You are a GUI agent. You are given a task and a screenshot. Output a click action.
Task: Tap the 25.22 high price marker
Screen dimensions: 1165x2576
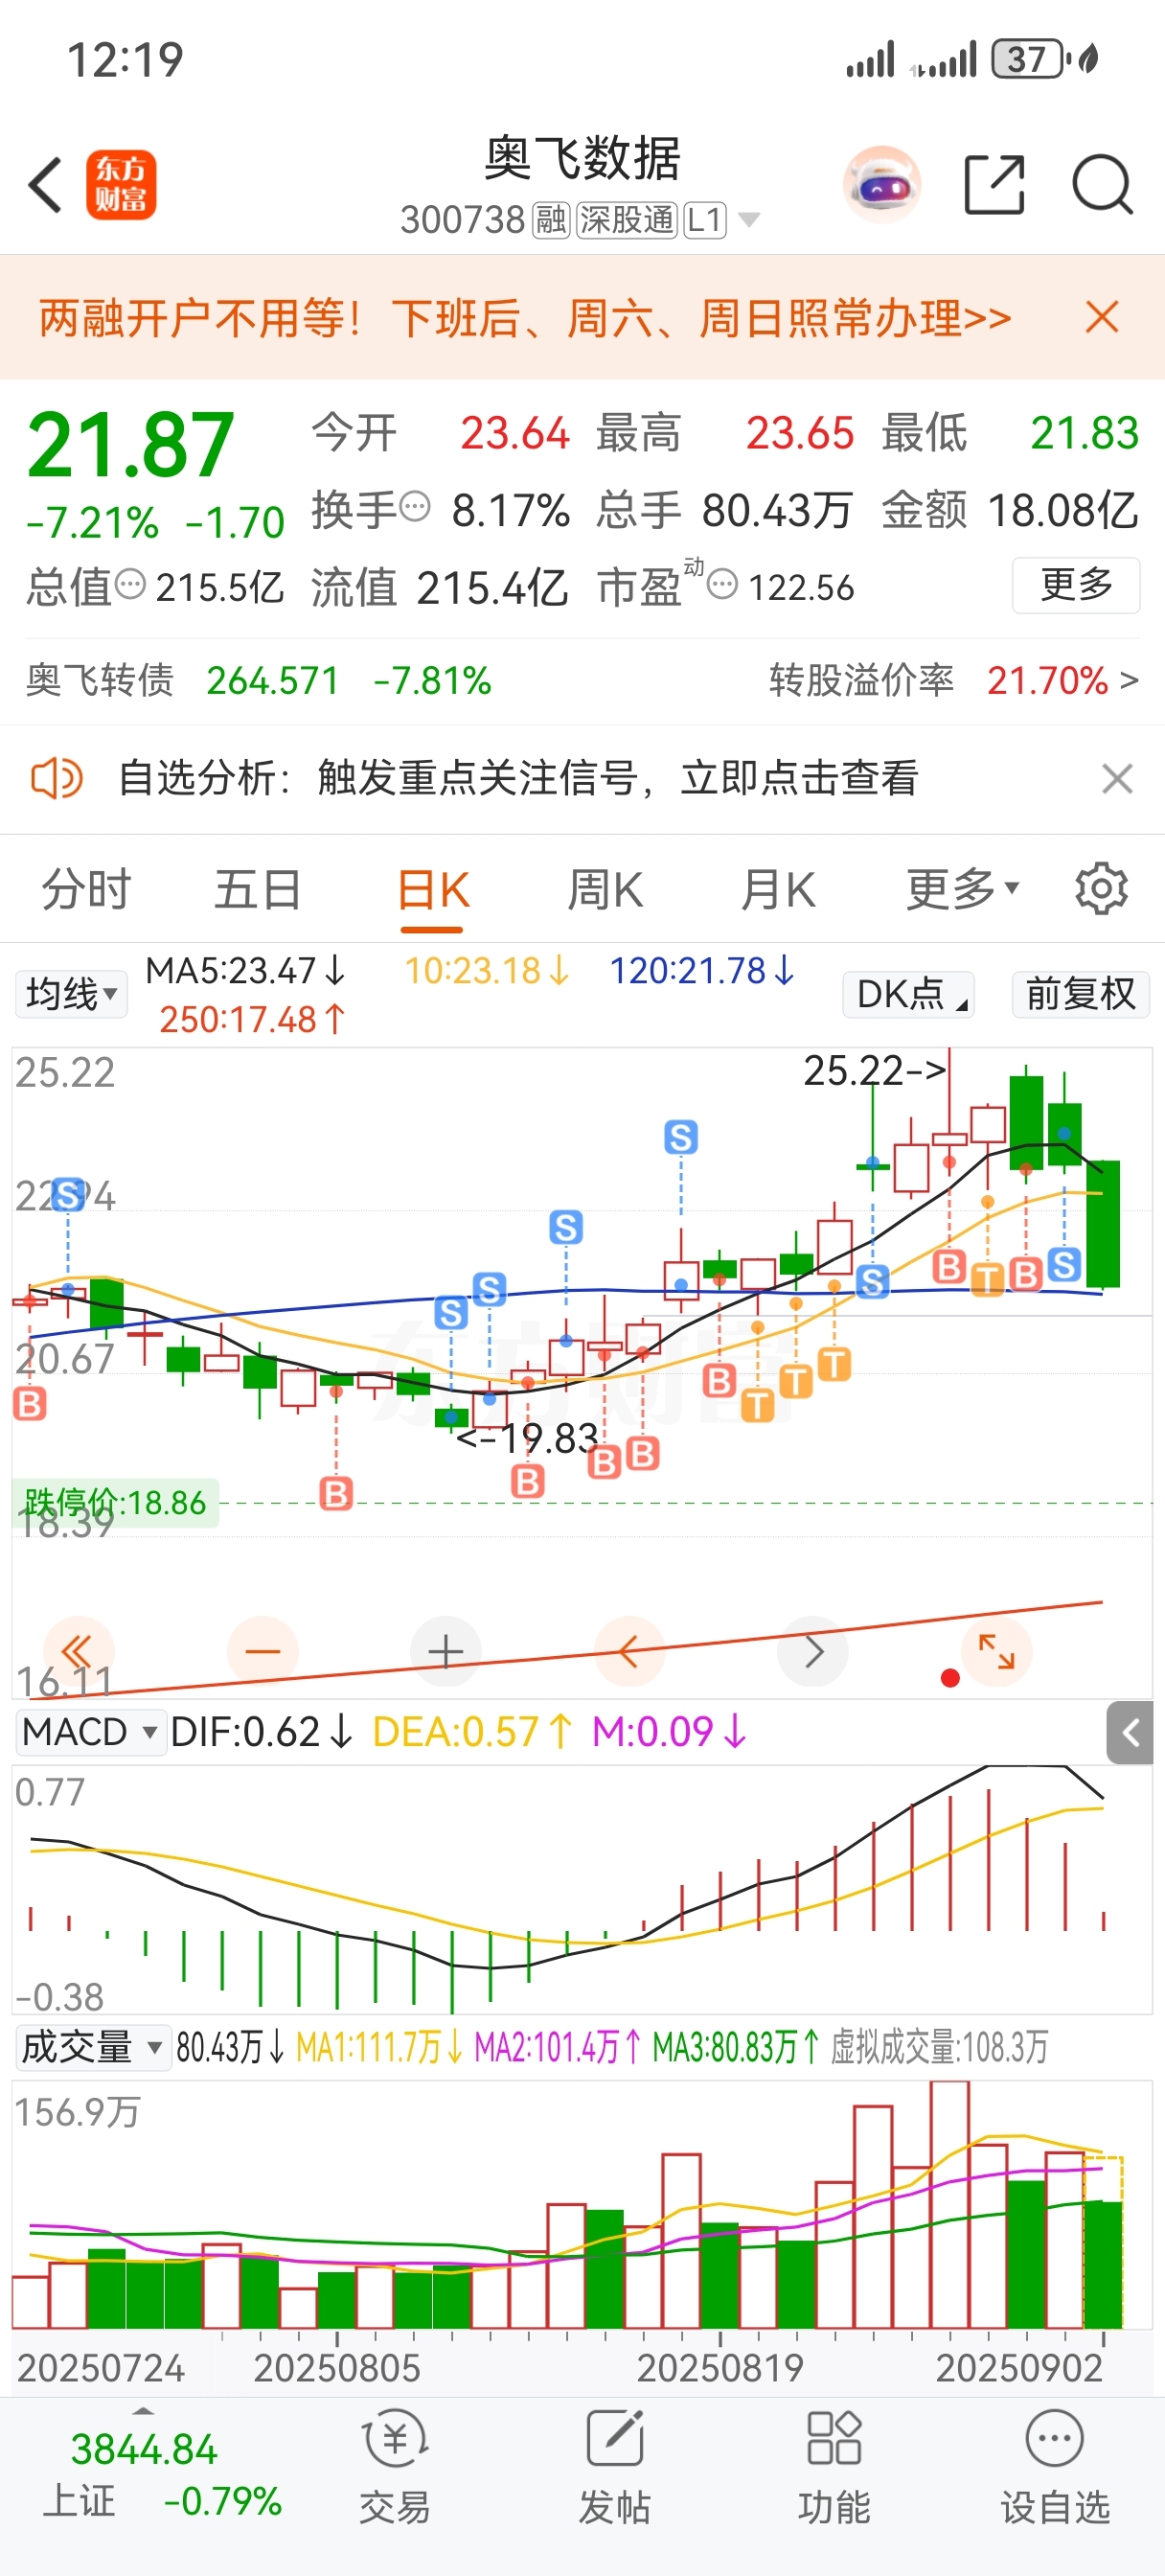pos(875,1071)
